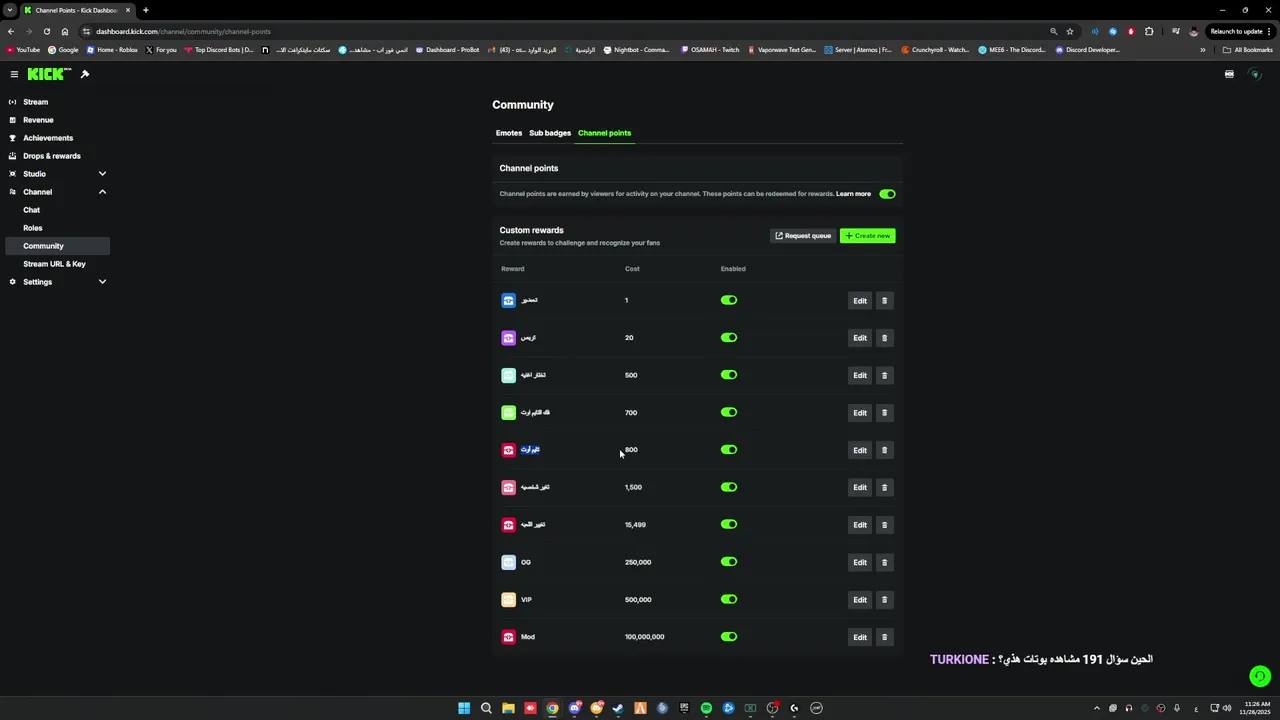
Task: Edit the VIP reward
Action: 860,600
